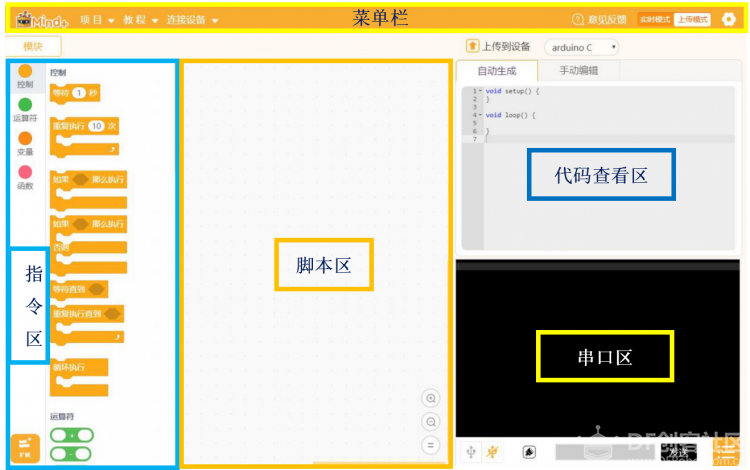
Task: Zoom out on the script workspace
Action: 430,422
